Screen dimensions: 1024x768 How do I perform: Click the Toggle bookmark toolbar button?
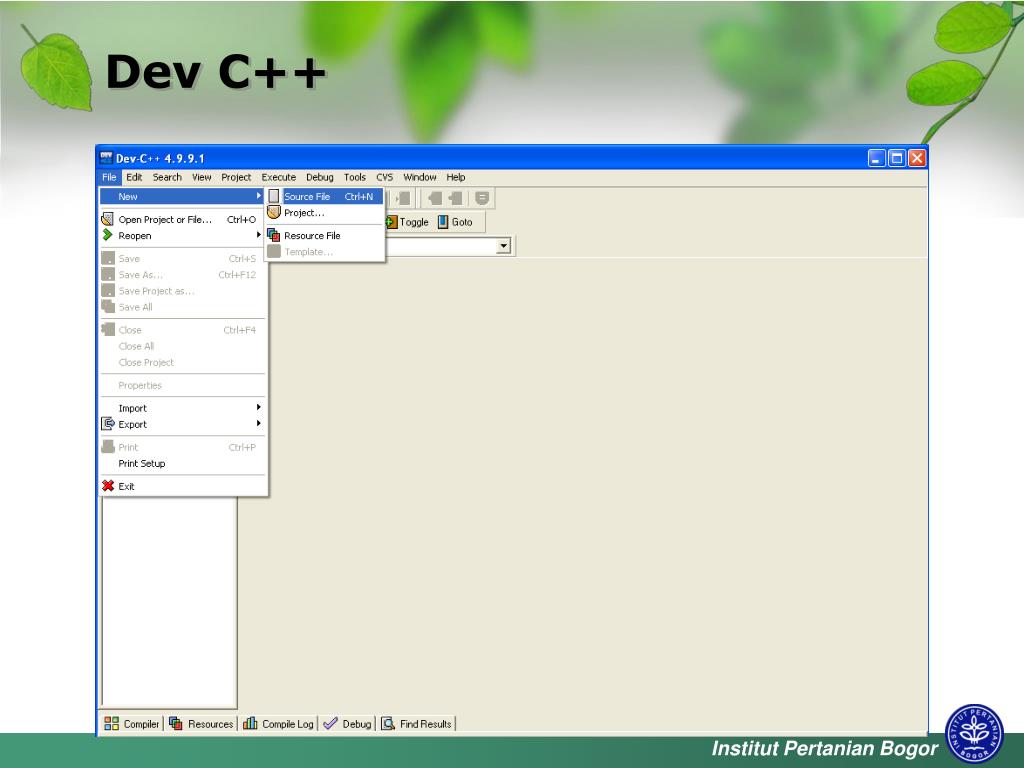pyautogui.click(x=408, y=222)
